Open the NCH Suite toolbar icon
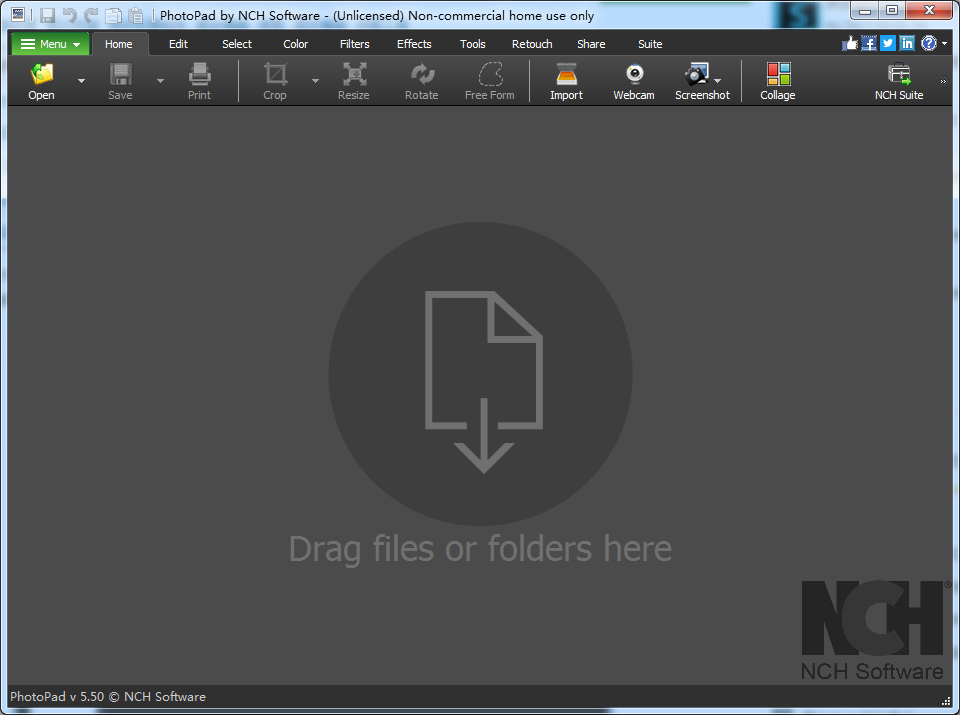960x715 pixels. [899, 74]
